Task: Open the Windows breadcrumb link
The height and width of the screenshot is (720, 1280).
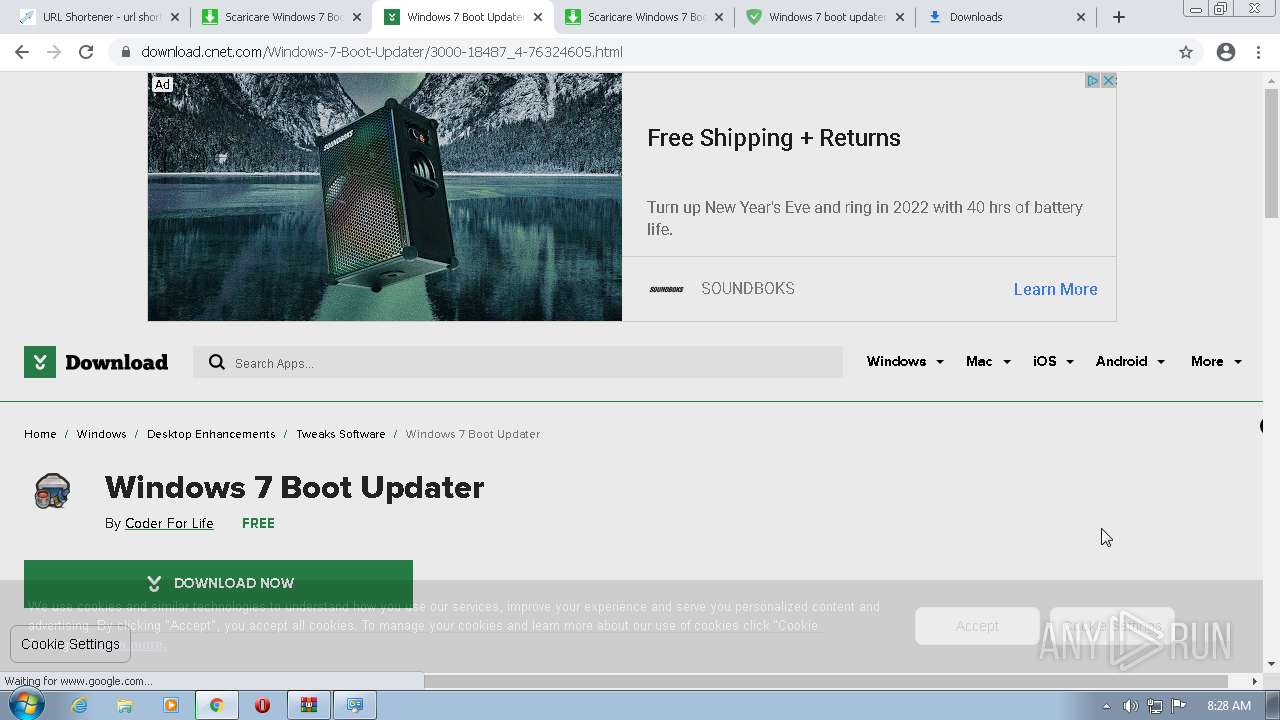Action: click(101, 434)
